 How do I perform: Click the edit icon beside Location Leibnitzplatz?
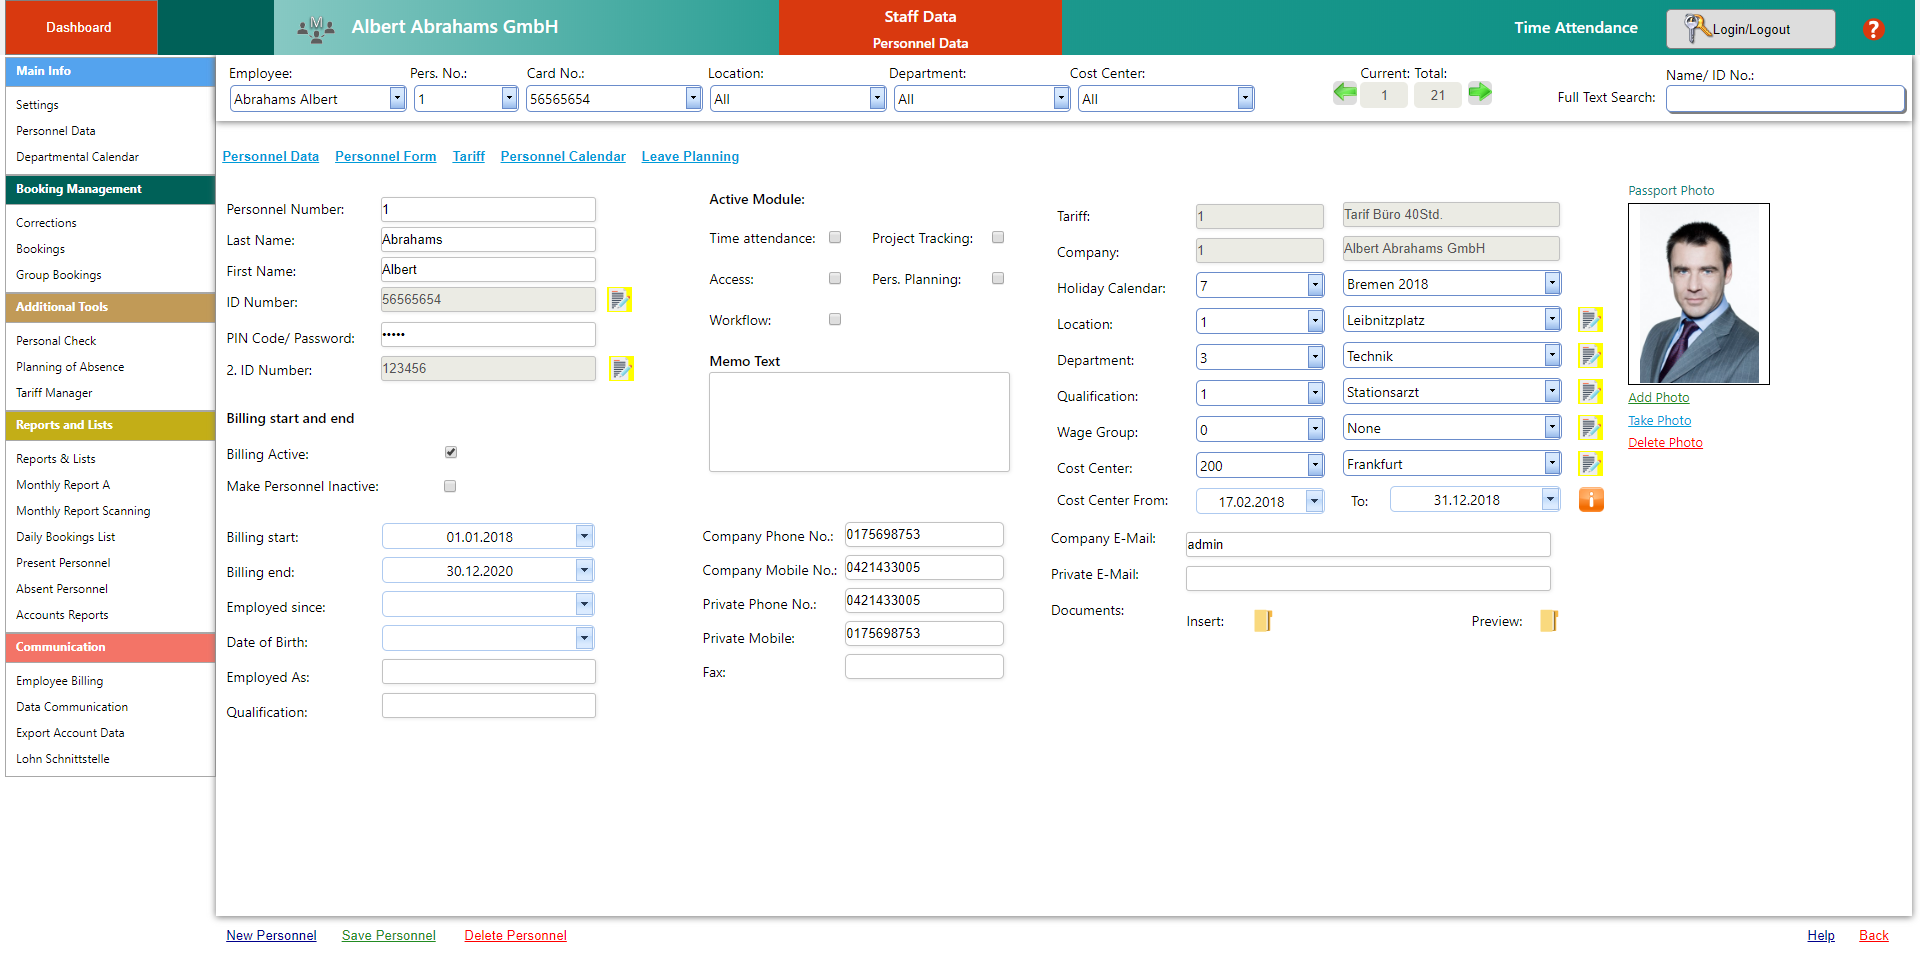pos(1591,320)
